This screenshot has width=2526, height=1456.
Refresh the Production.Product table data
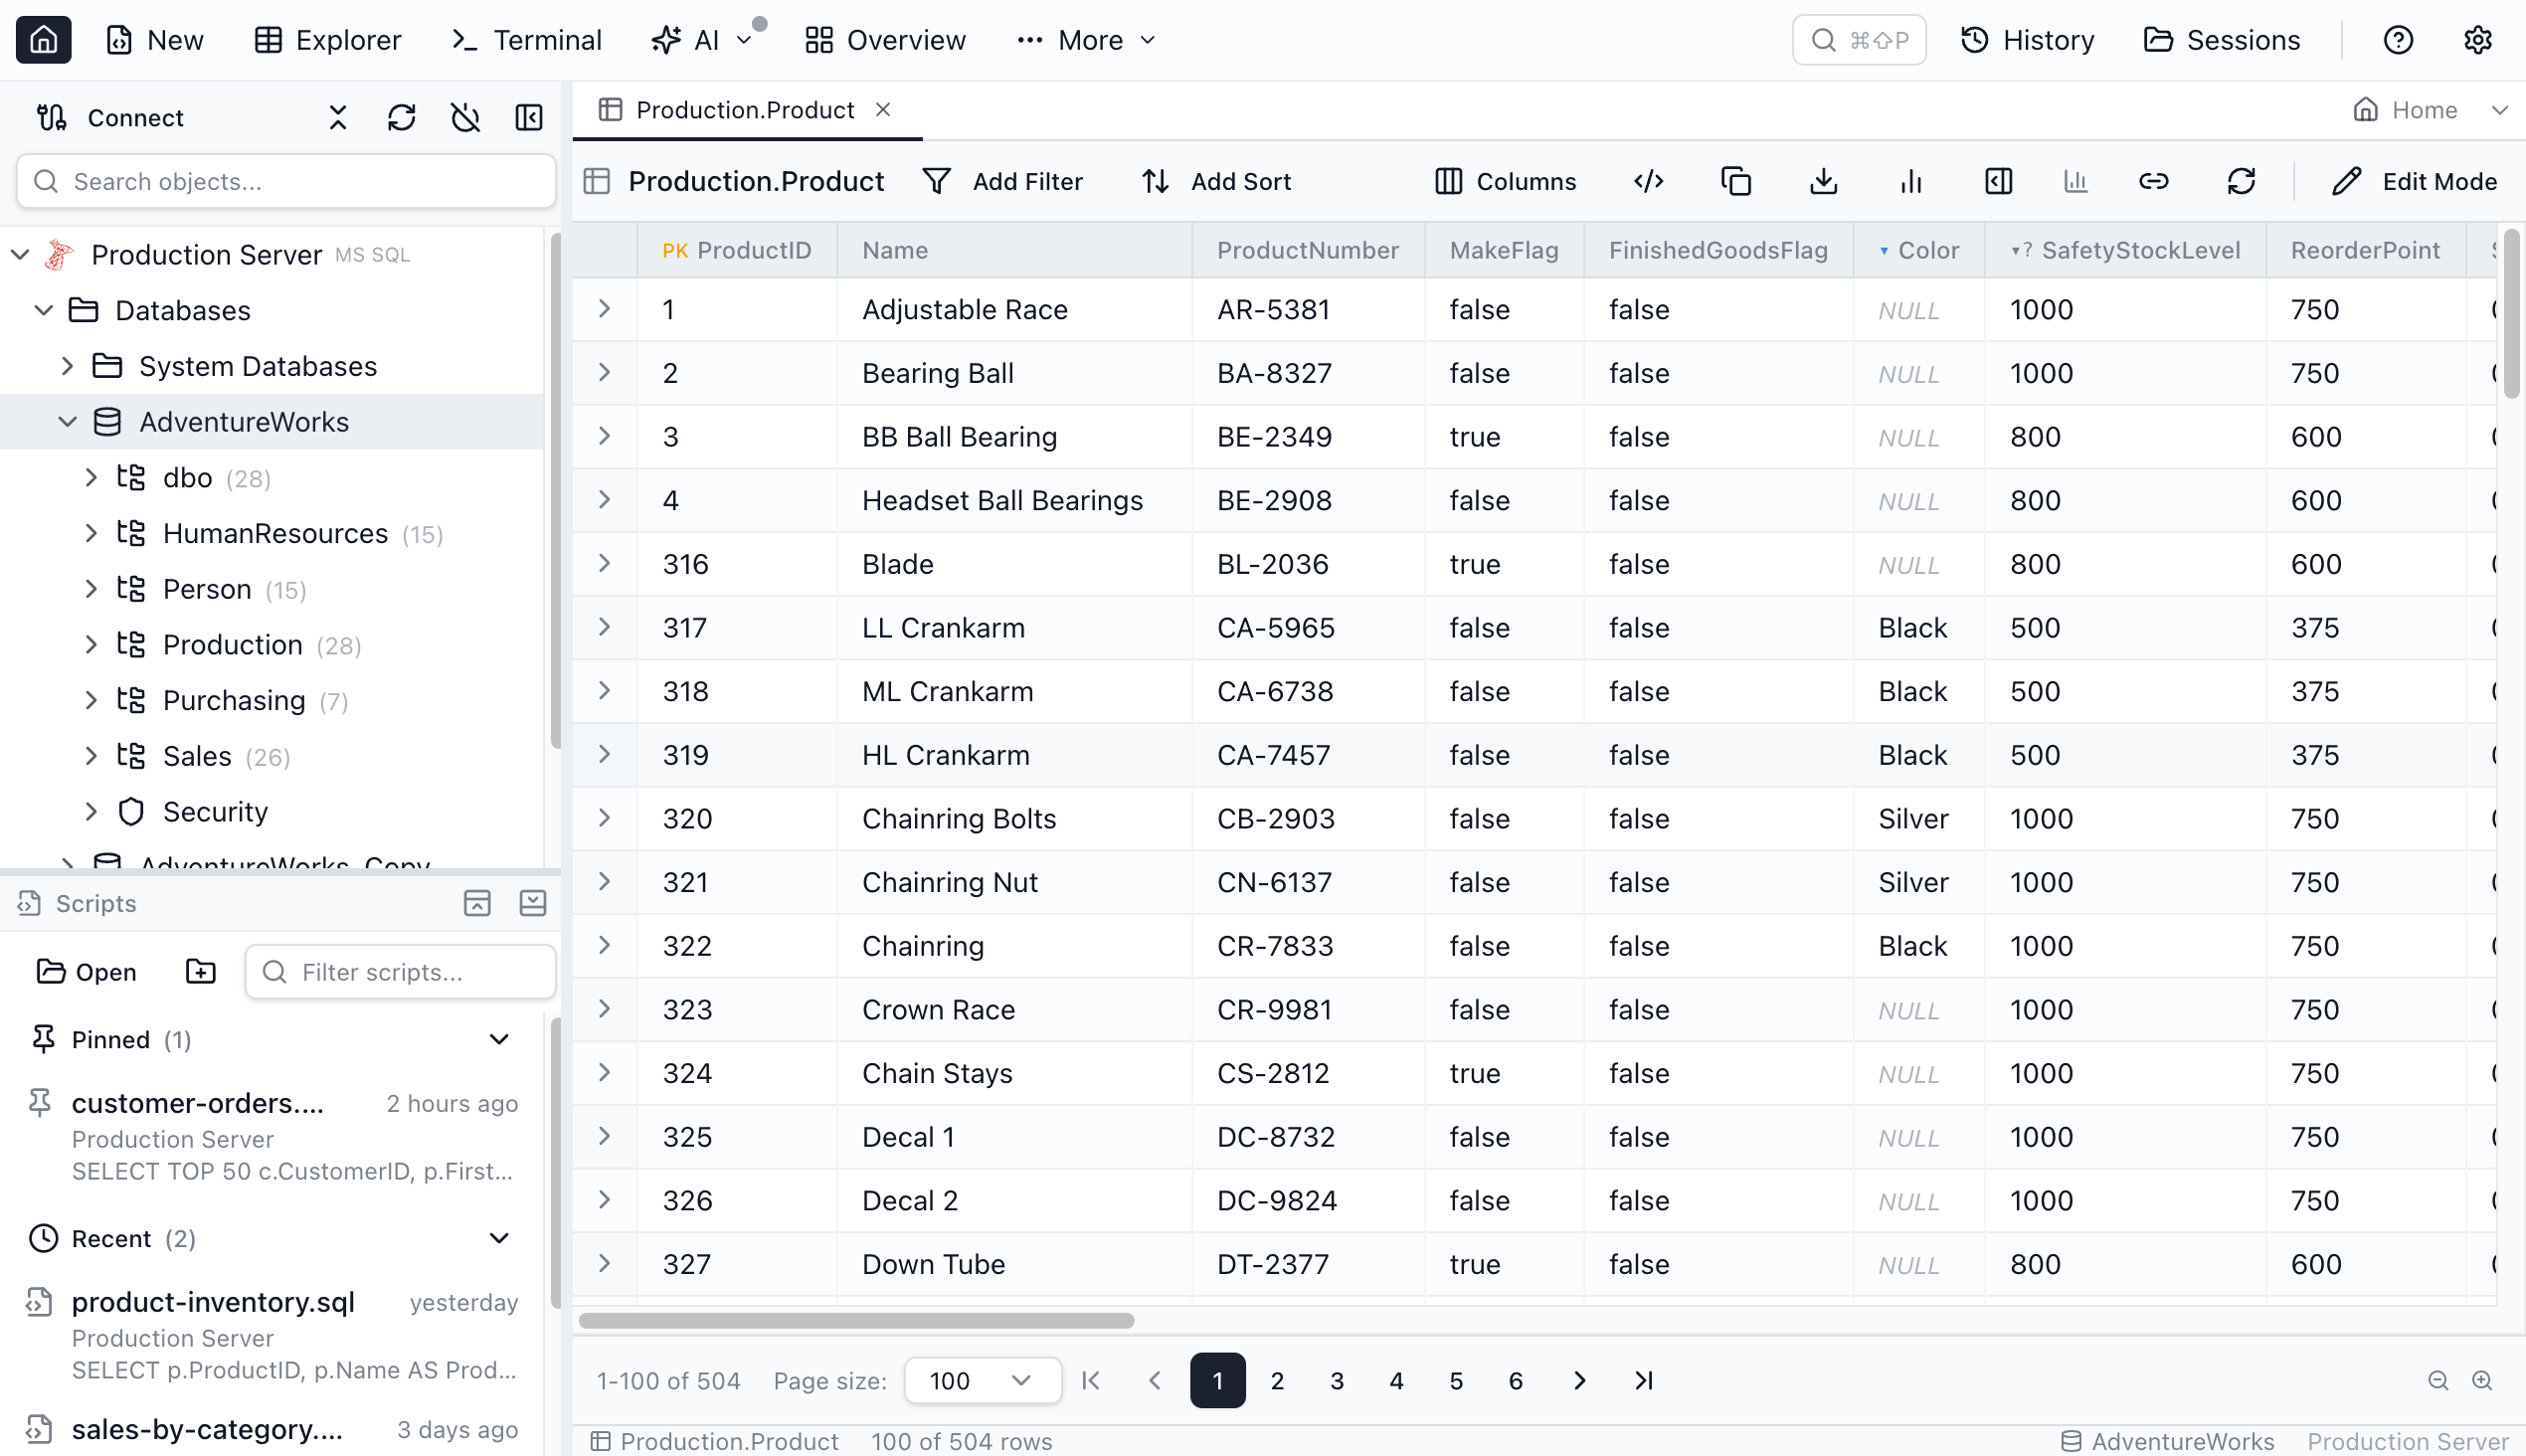[x=2241, y=181]
